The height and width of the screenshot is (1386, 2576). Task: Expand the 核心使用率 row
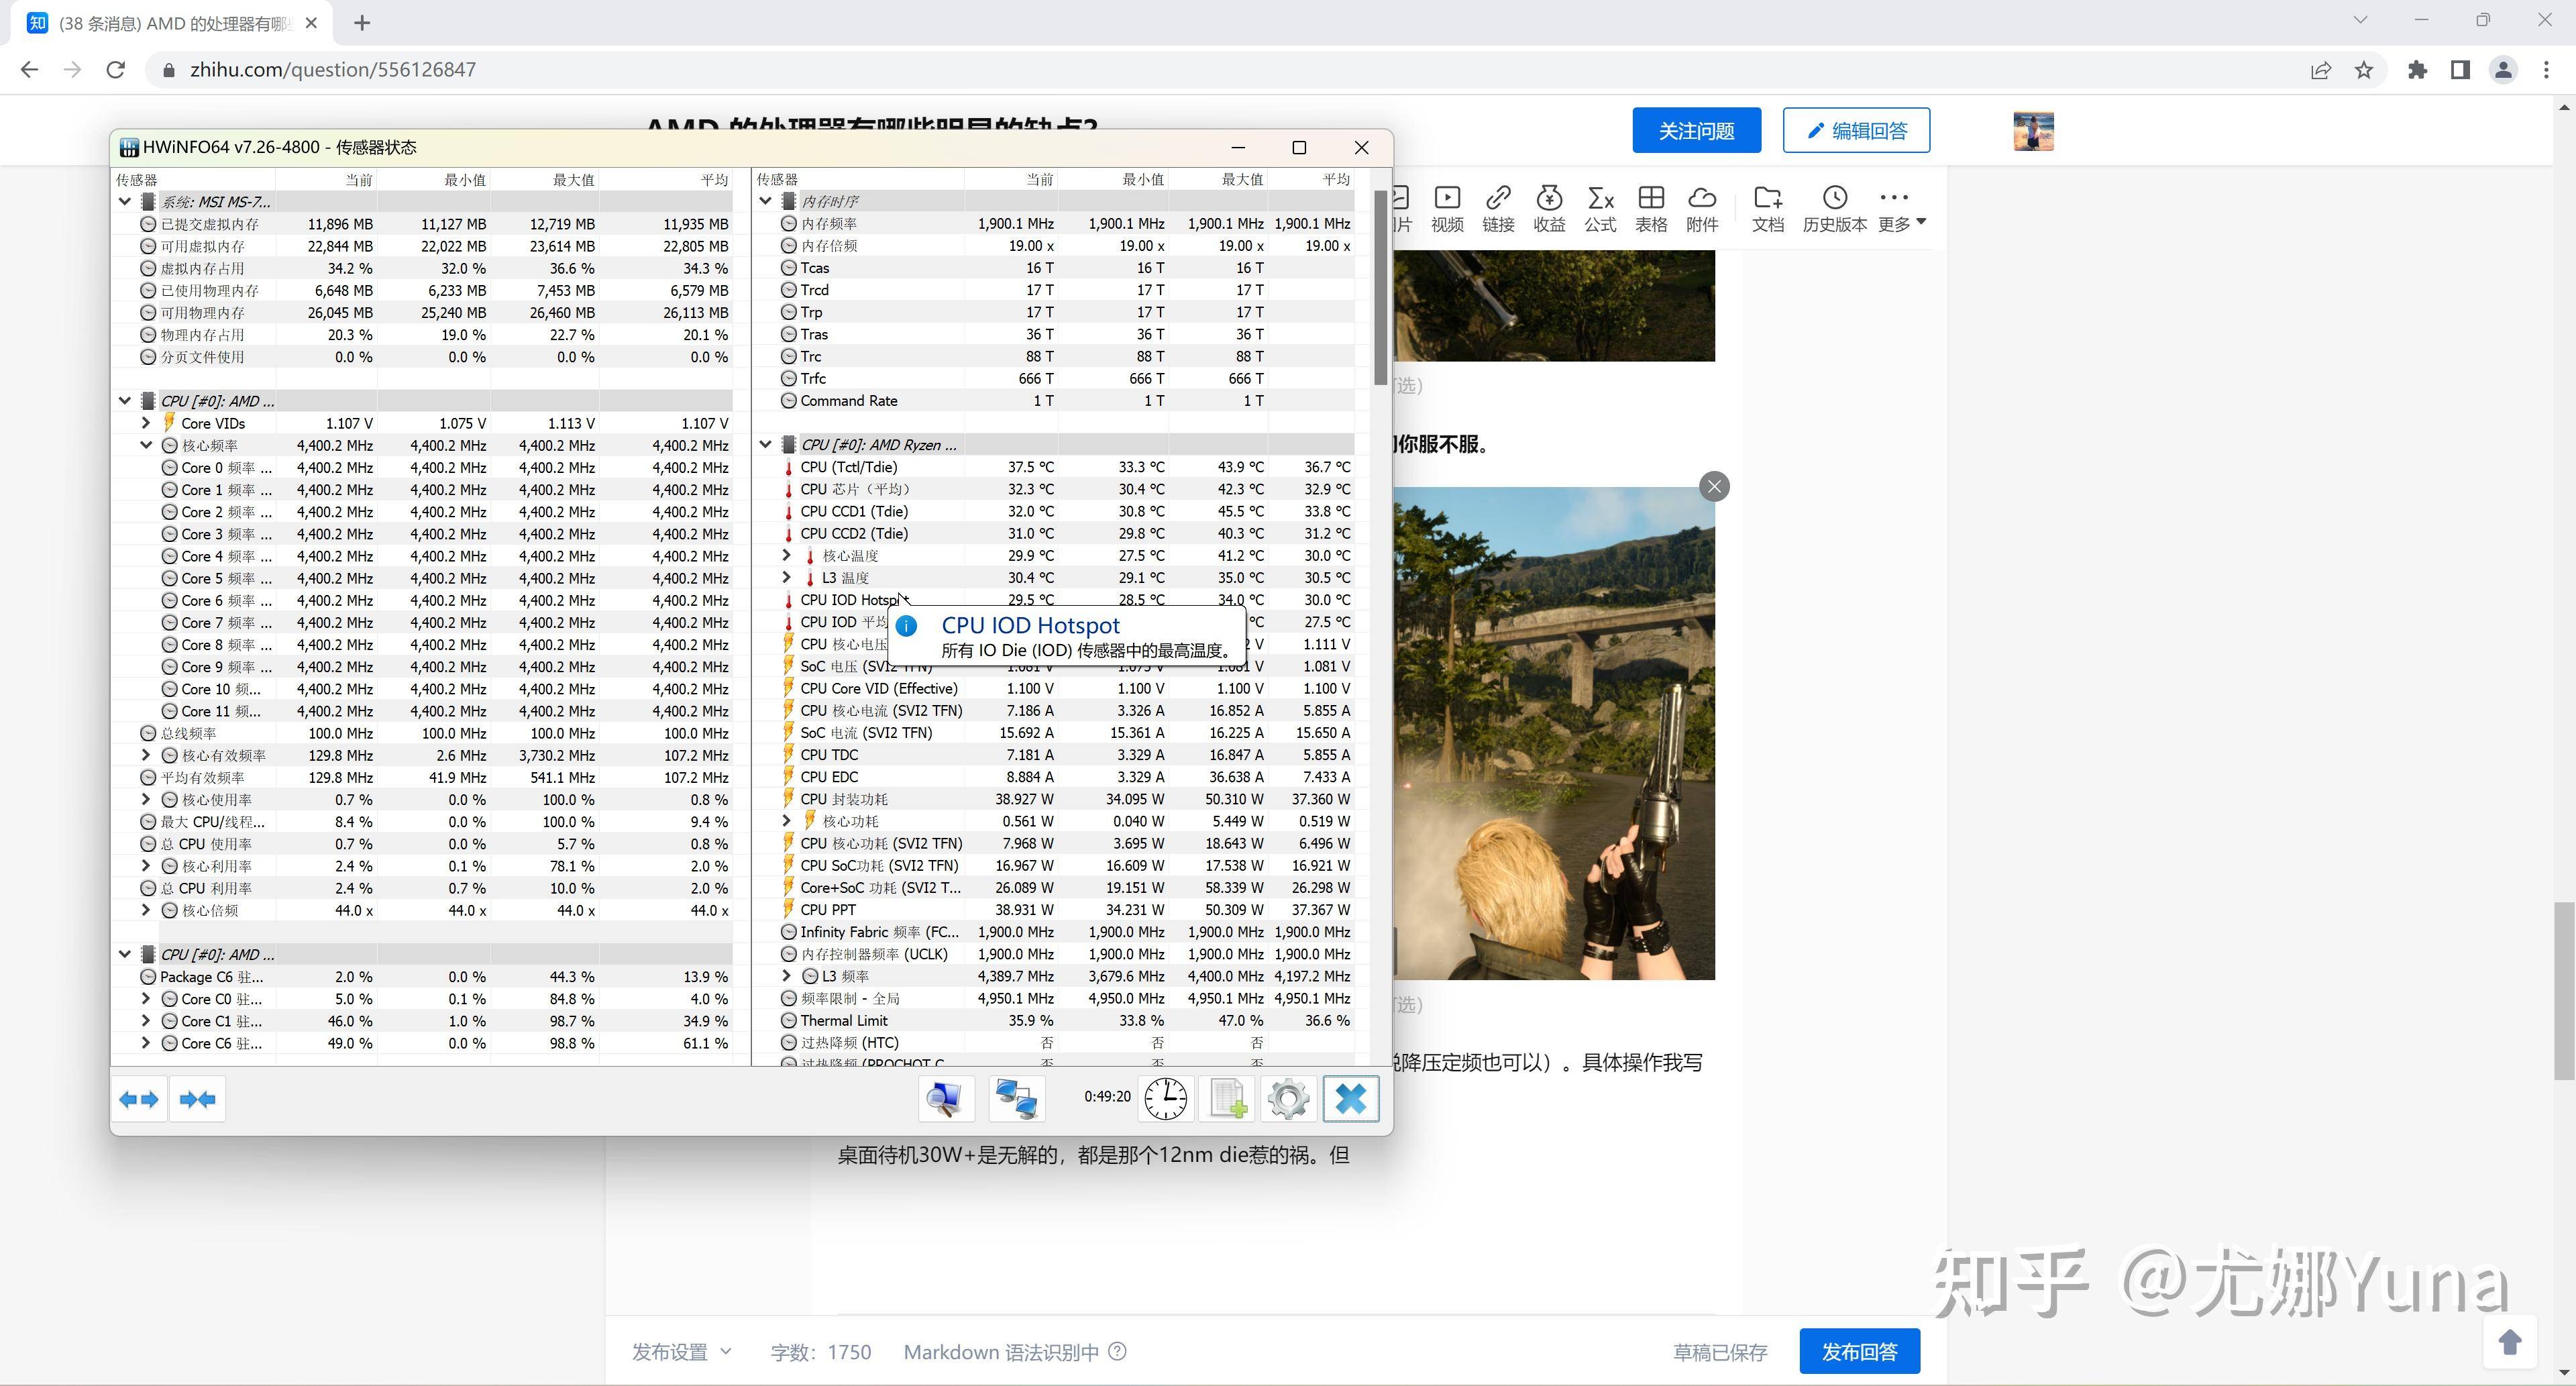[146, 799]
